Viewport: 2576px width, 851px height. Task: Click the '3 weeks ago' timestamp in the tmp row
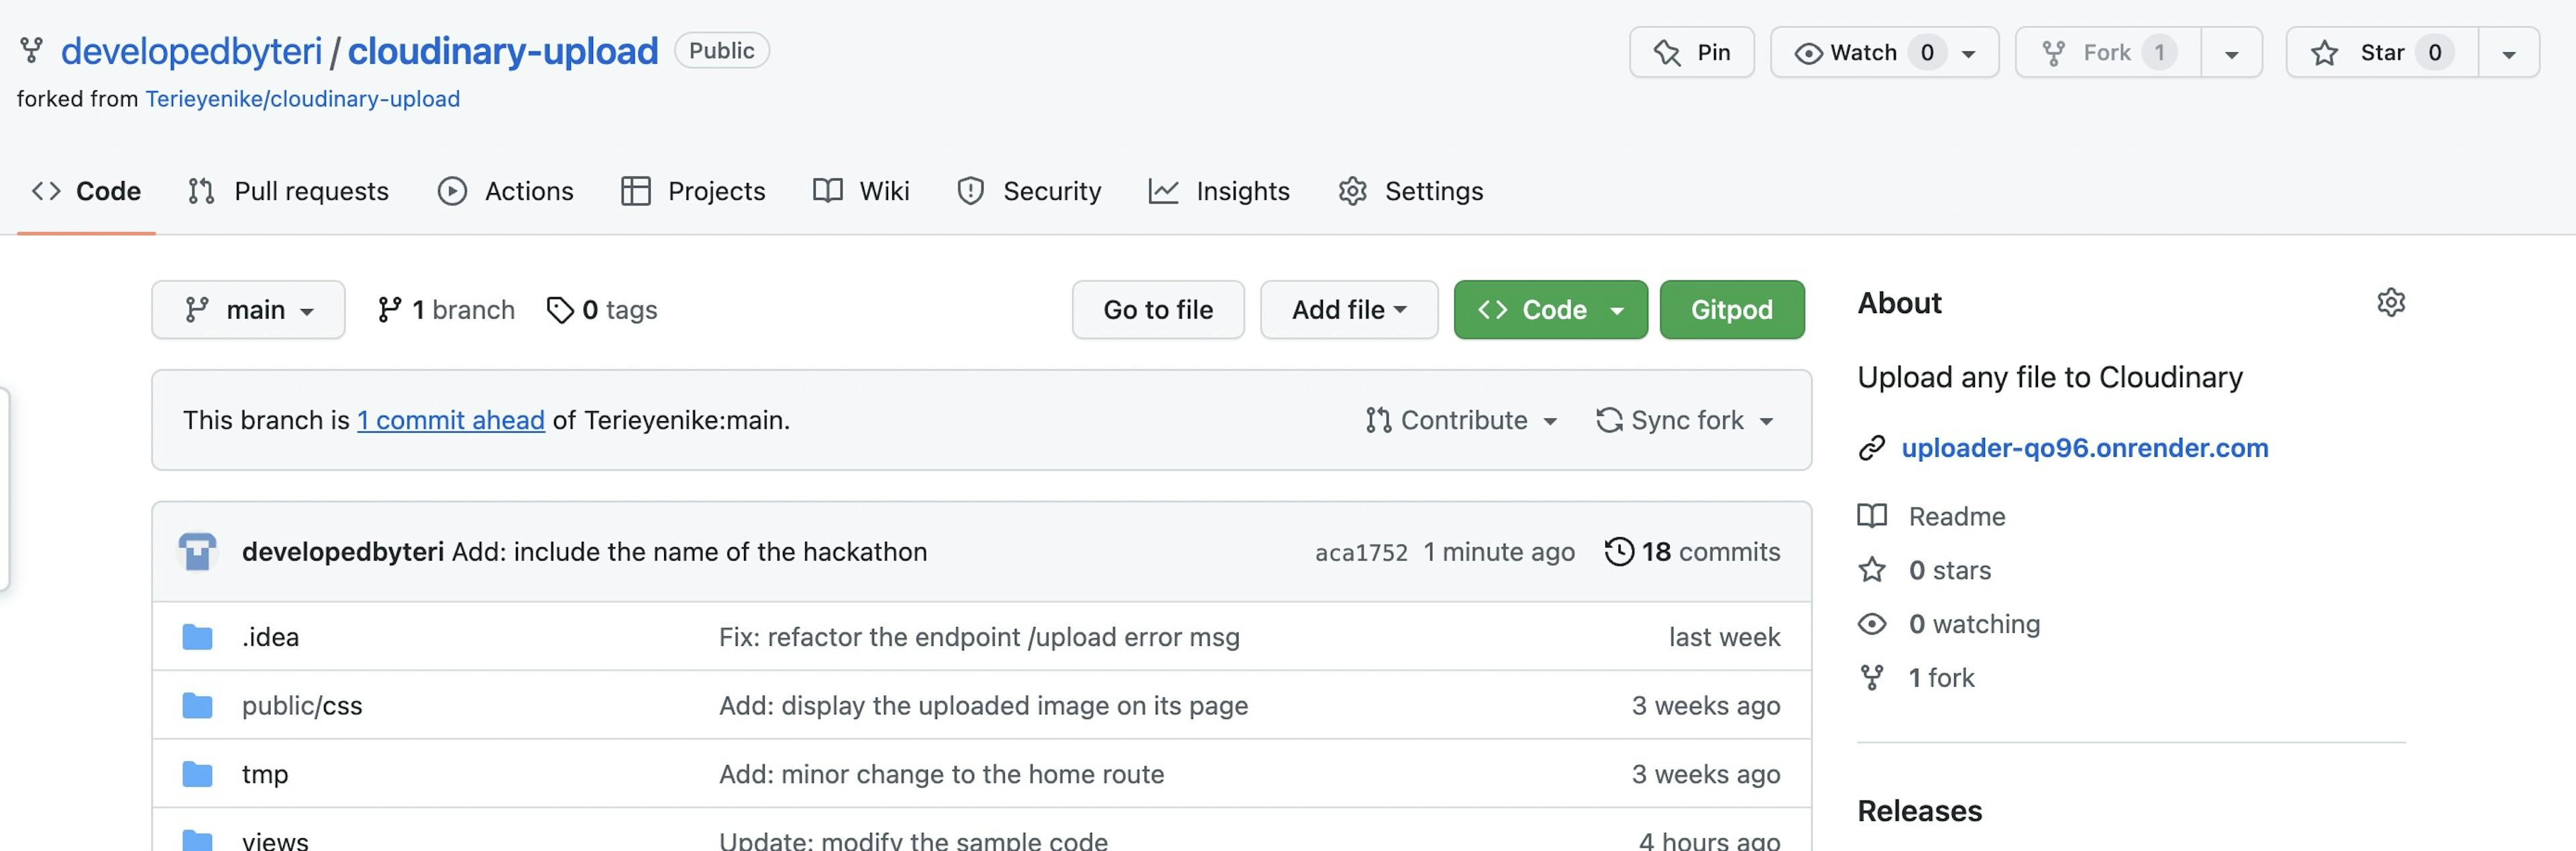click(1706, 775)
